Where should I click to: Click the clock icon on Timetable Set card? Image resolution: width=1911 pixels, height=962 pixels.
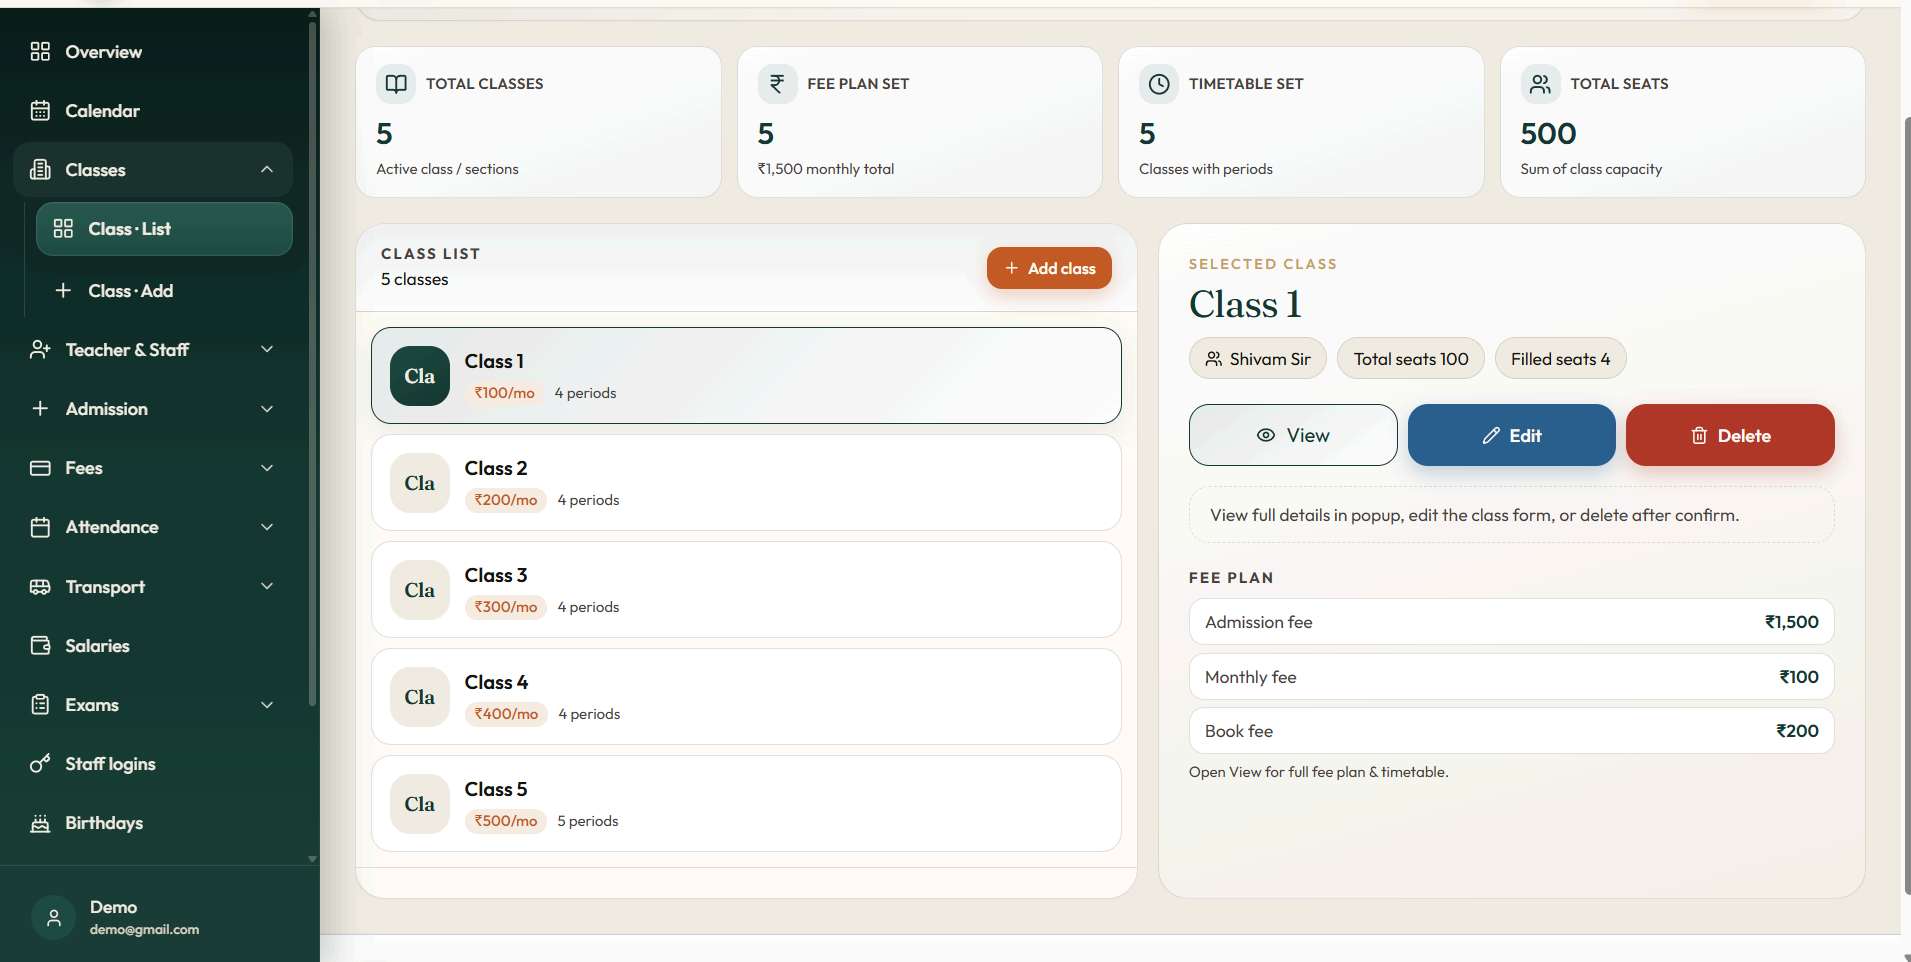1158,83
